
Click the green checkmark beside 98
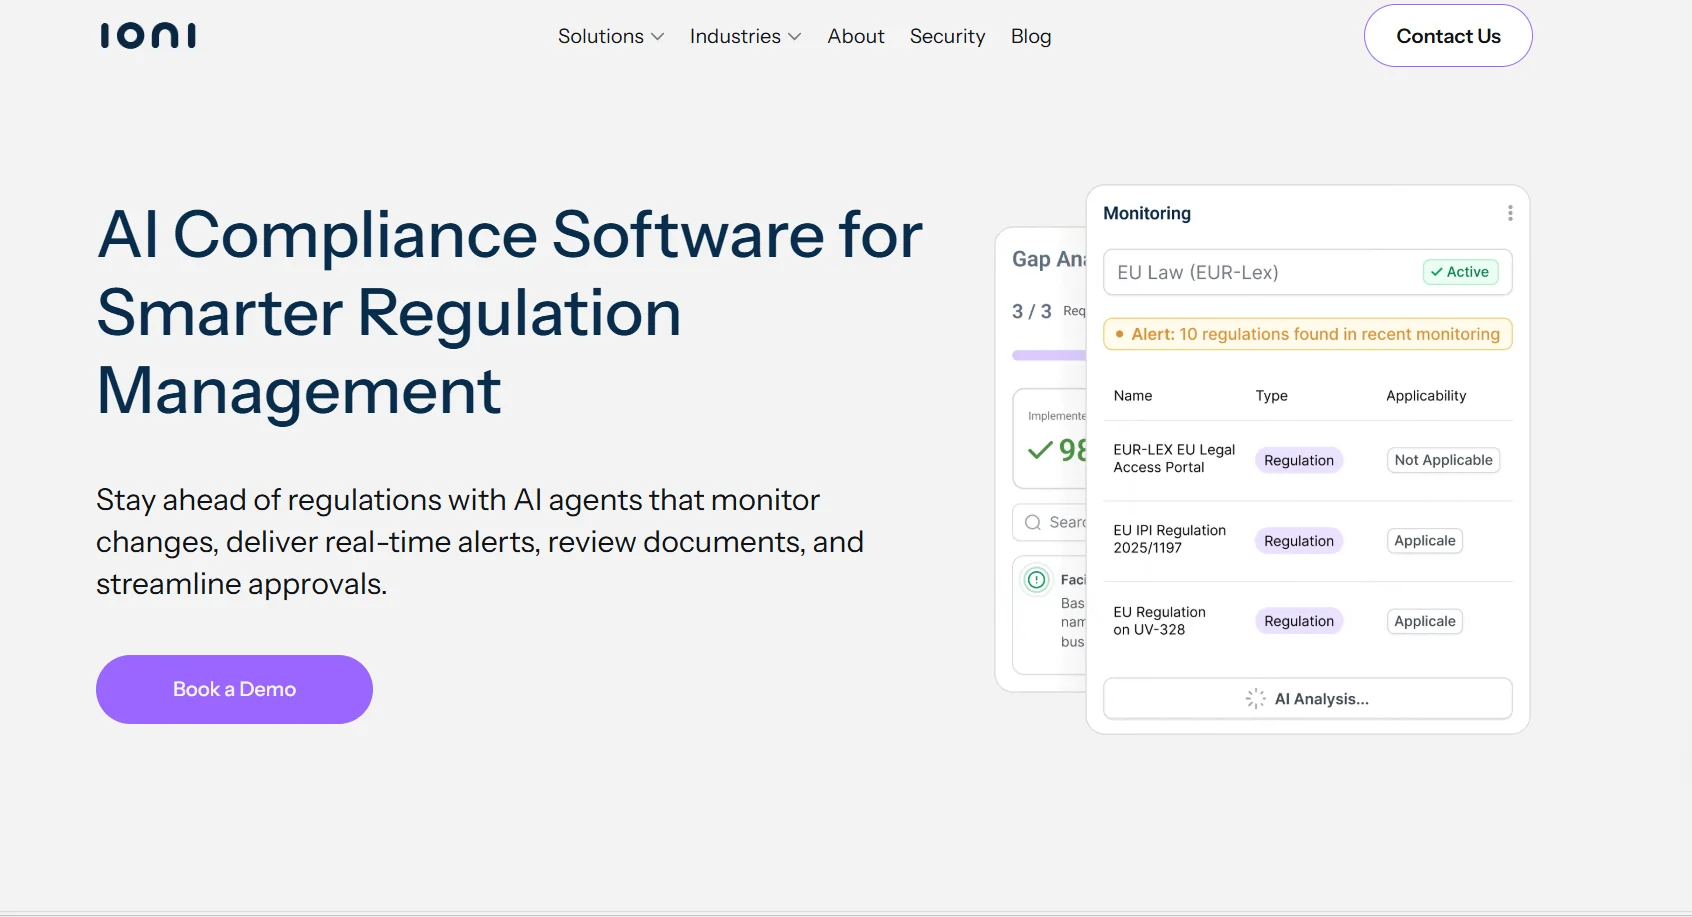click(1040, 450)
